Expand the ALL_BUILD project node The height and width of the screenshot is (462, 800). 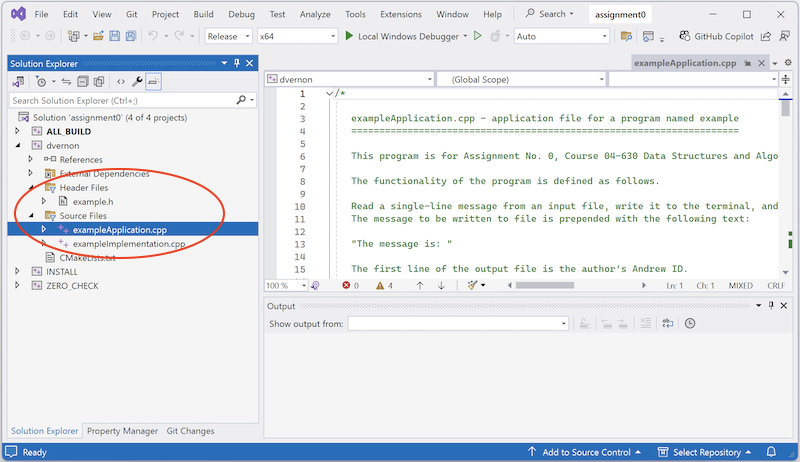pos(18,131)
